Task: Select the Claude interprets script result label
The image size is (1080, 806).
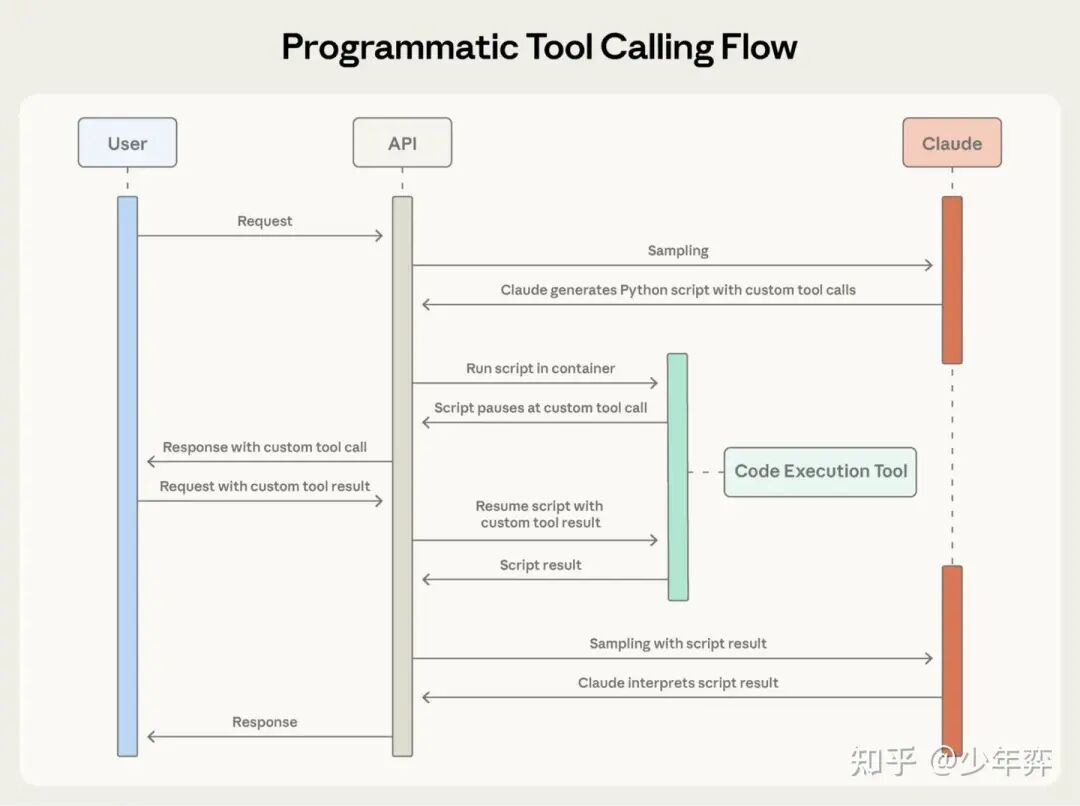Action: [x=677, y=683]
